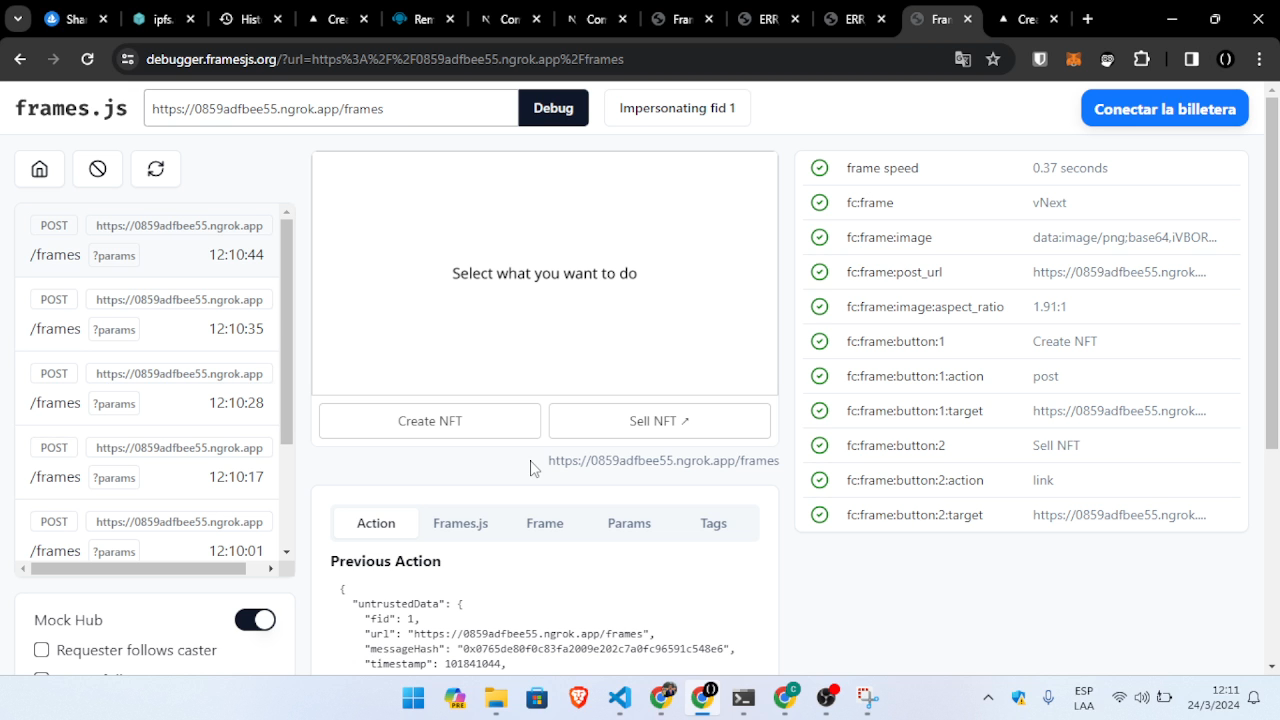
Task: Toggle the Mock Hub switch
Action: (x=255, y=620)
